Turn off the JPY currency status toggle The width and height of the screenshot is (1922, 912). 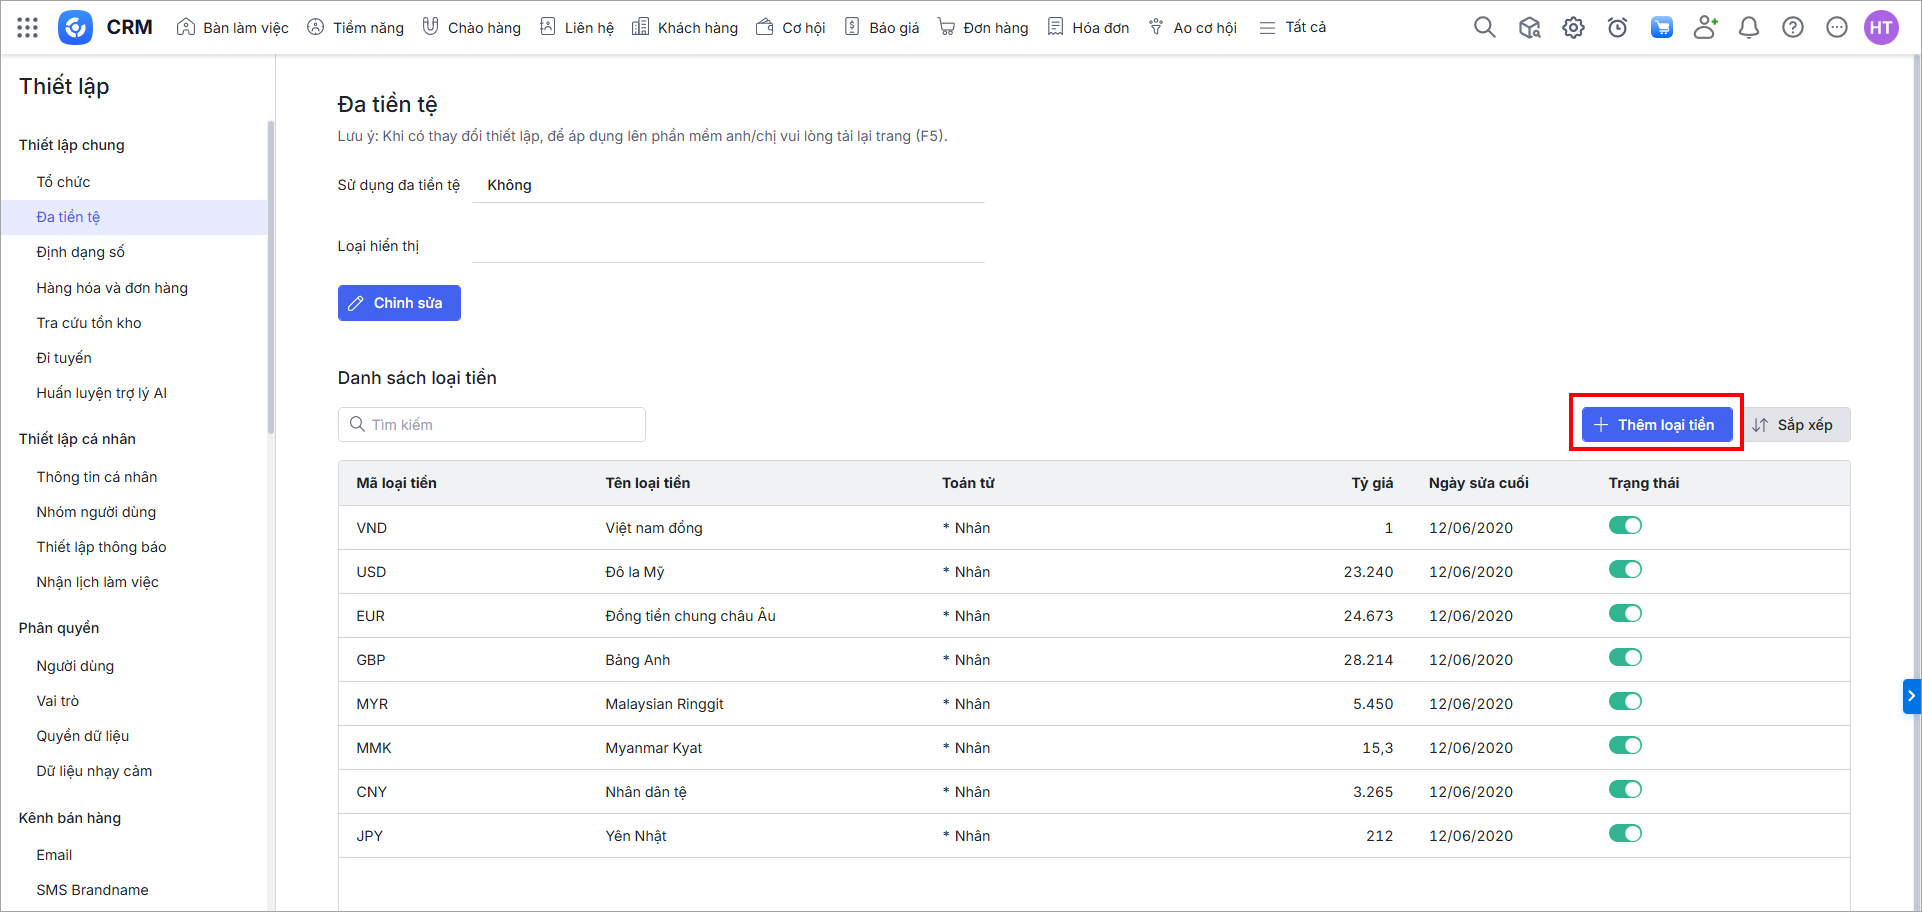tap(1625, 834)
